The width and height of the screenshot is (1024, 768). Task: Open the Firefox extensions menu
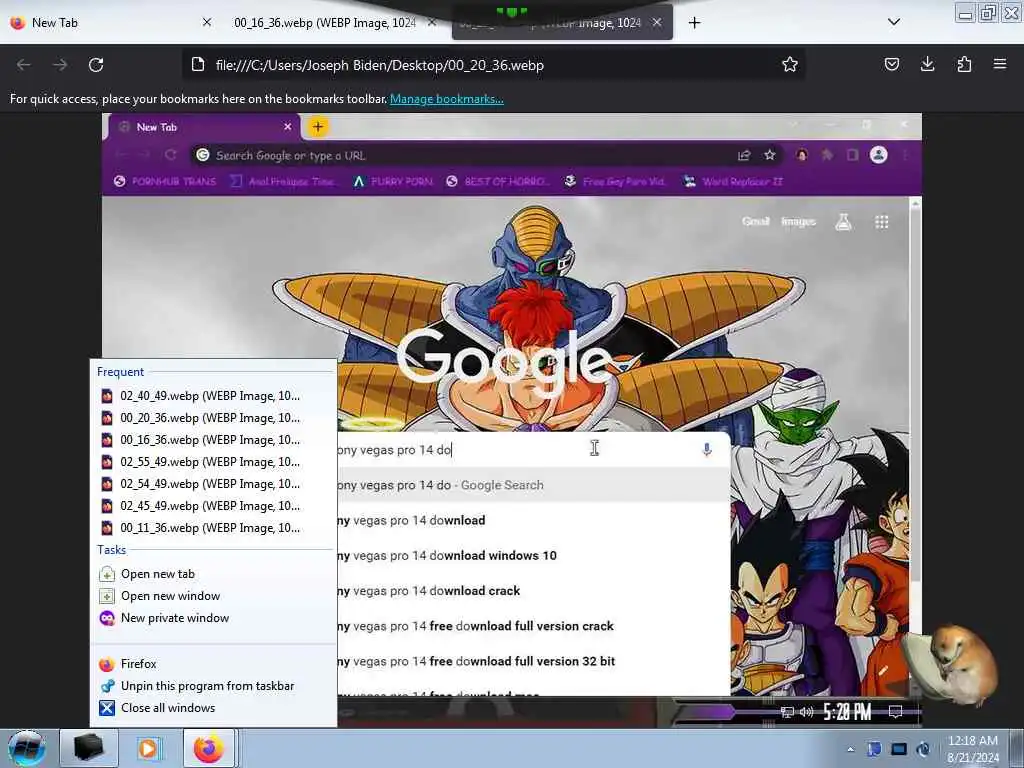964,64
